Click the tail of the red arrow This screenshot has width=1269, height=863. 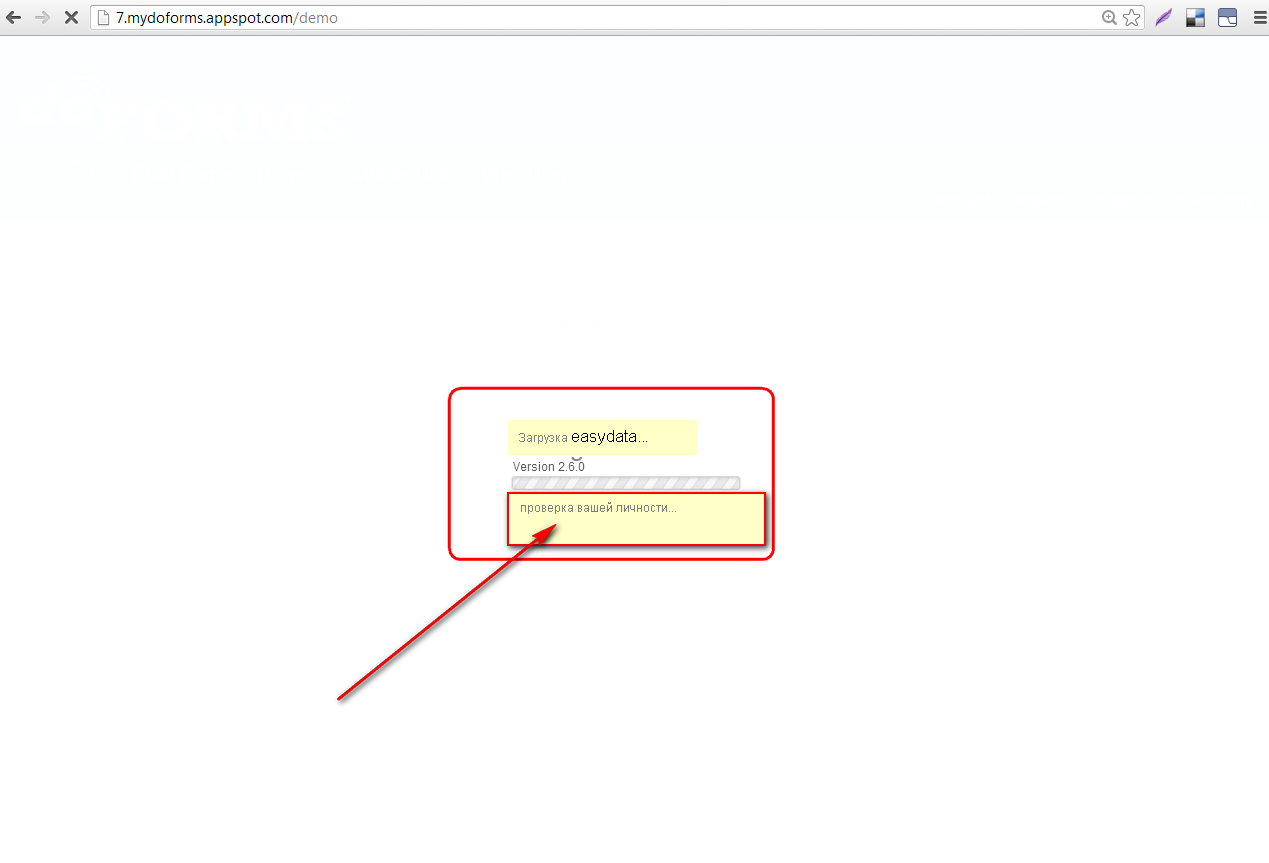point(341,698)
